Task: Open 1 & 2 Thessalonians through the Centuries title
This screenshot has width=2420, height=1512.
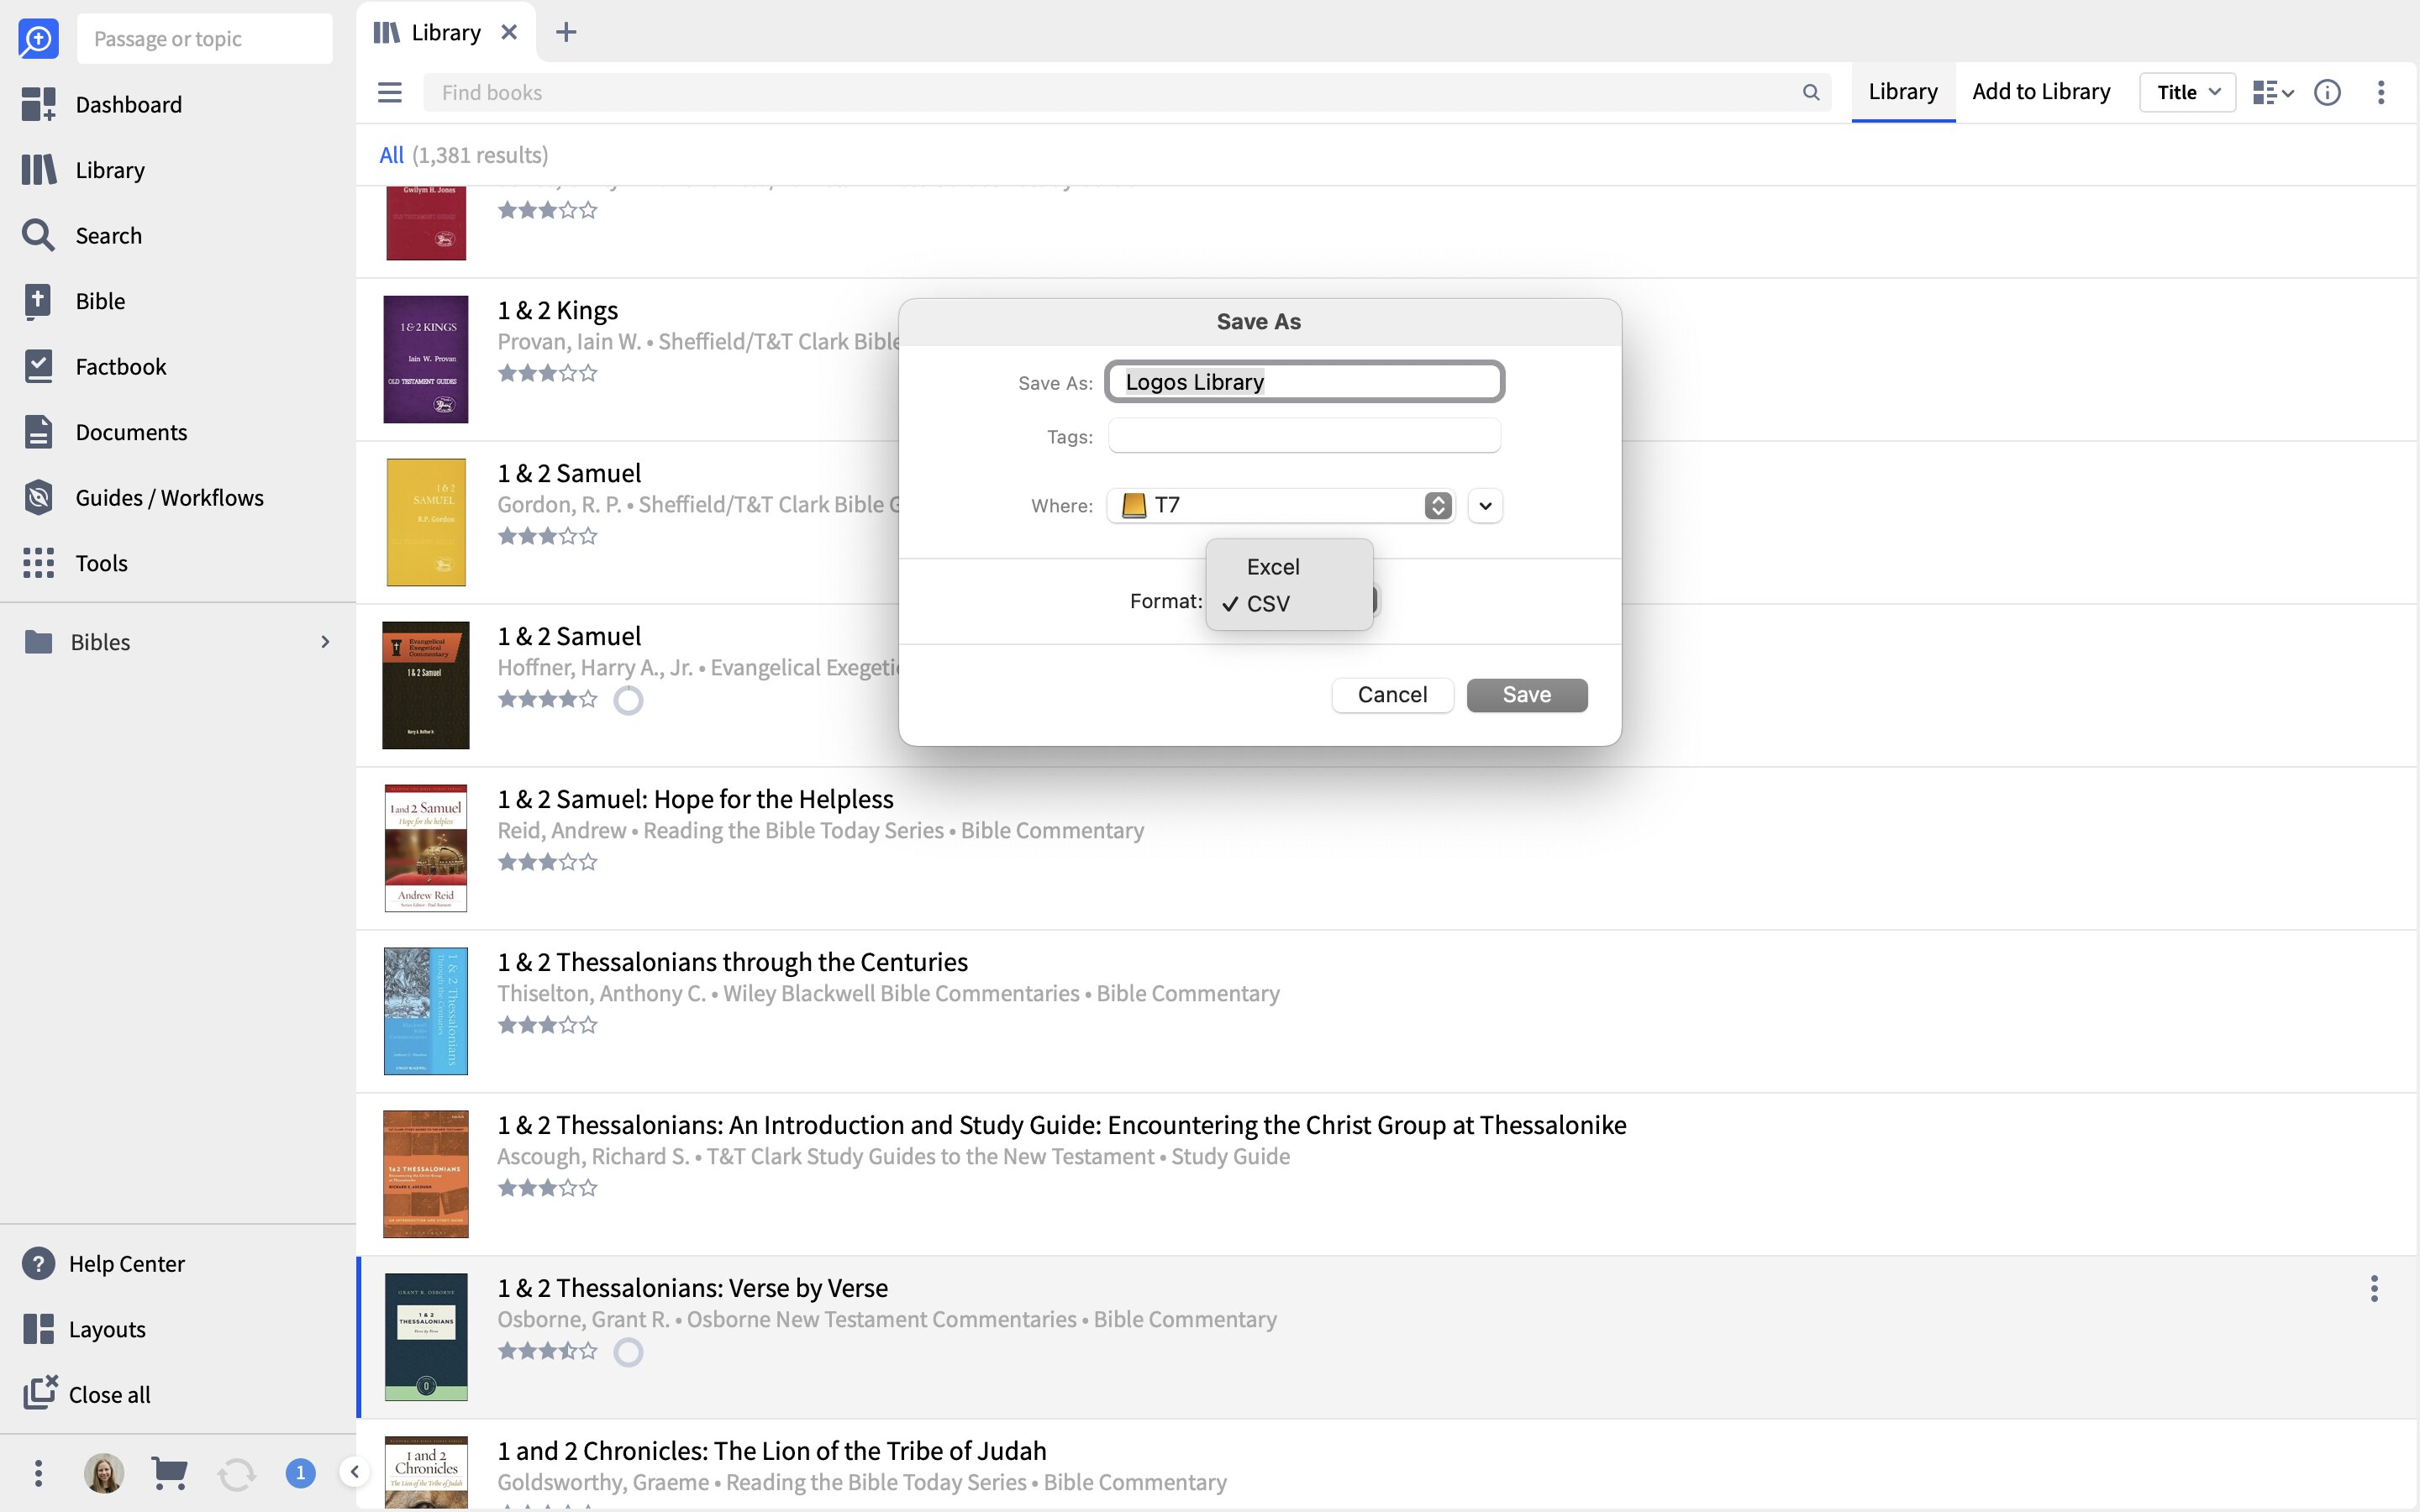Action: pyautogui.click(x=732, y=961)
